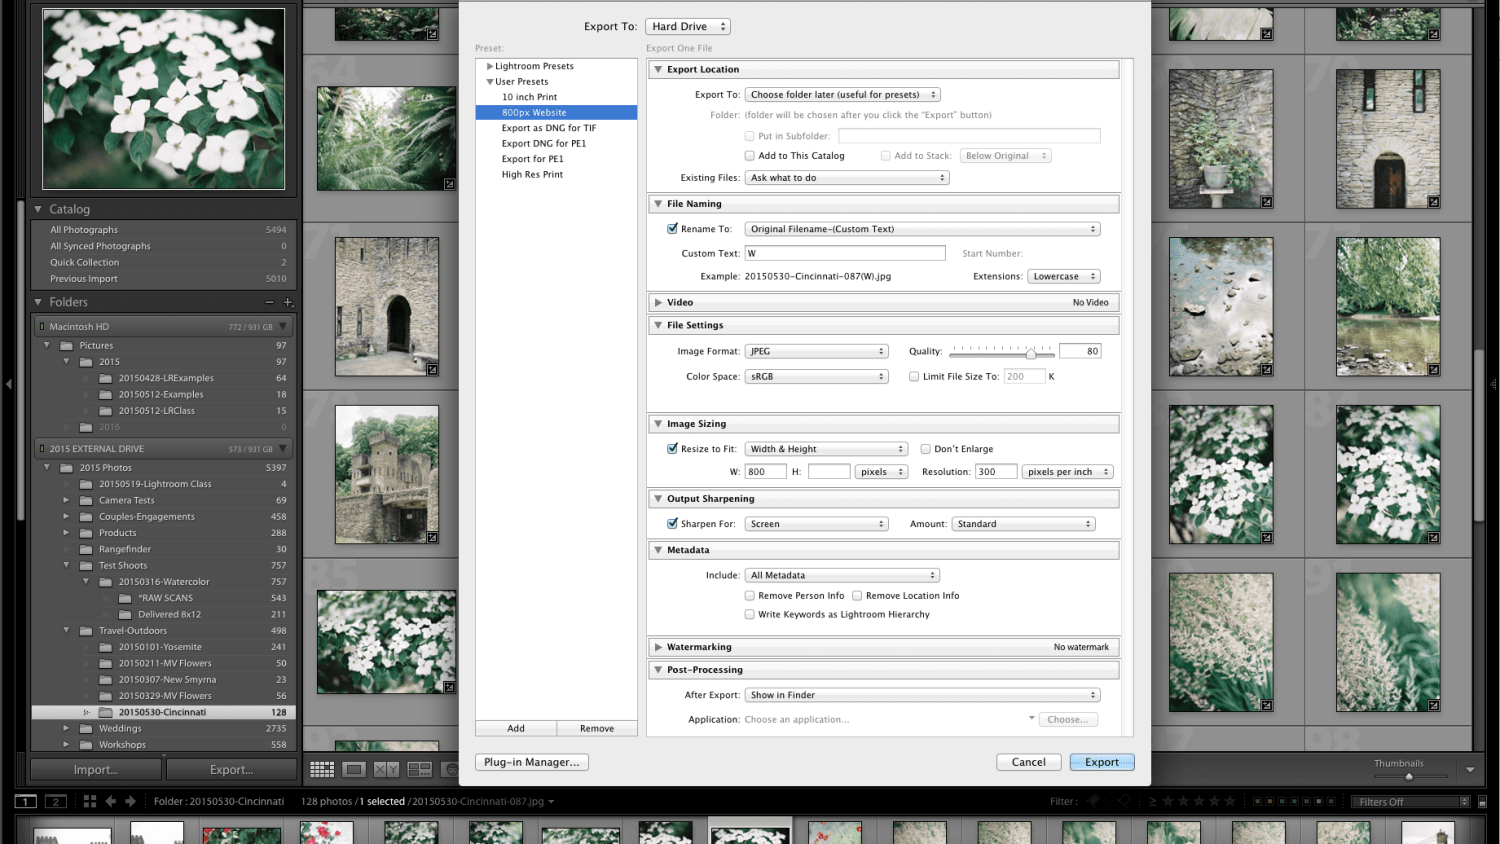Toggle Resize to Fit checkbox
This screenshot has height=844, width=1500.
(672, 449)
